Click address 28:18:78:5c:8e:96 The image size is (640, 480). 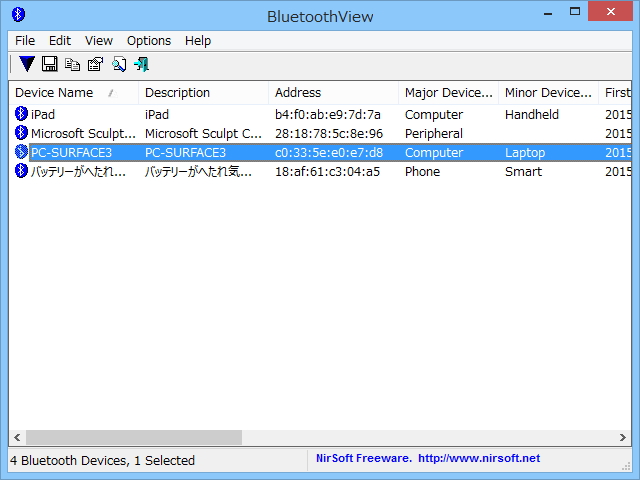(329, 133)
